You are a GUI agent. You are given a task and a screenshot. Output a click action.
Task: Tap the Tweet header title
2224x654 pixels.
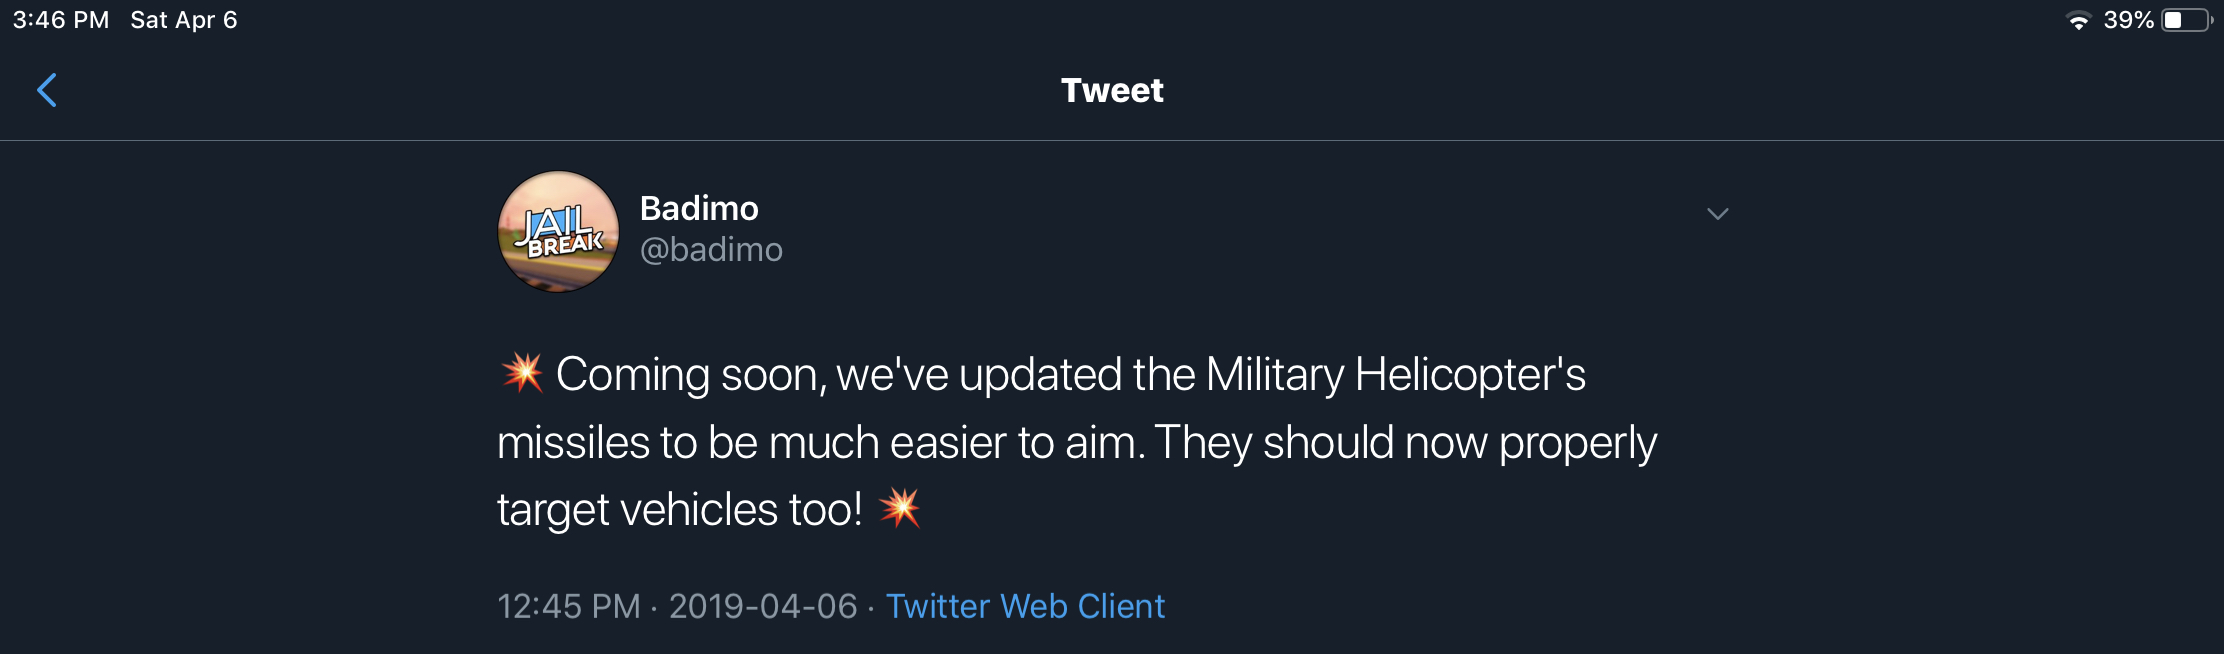(1112, 90)
